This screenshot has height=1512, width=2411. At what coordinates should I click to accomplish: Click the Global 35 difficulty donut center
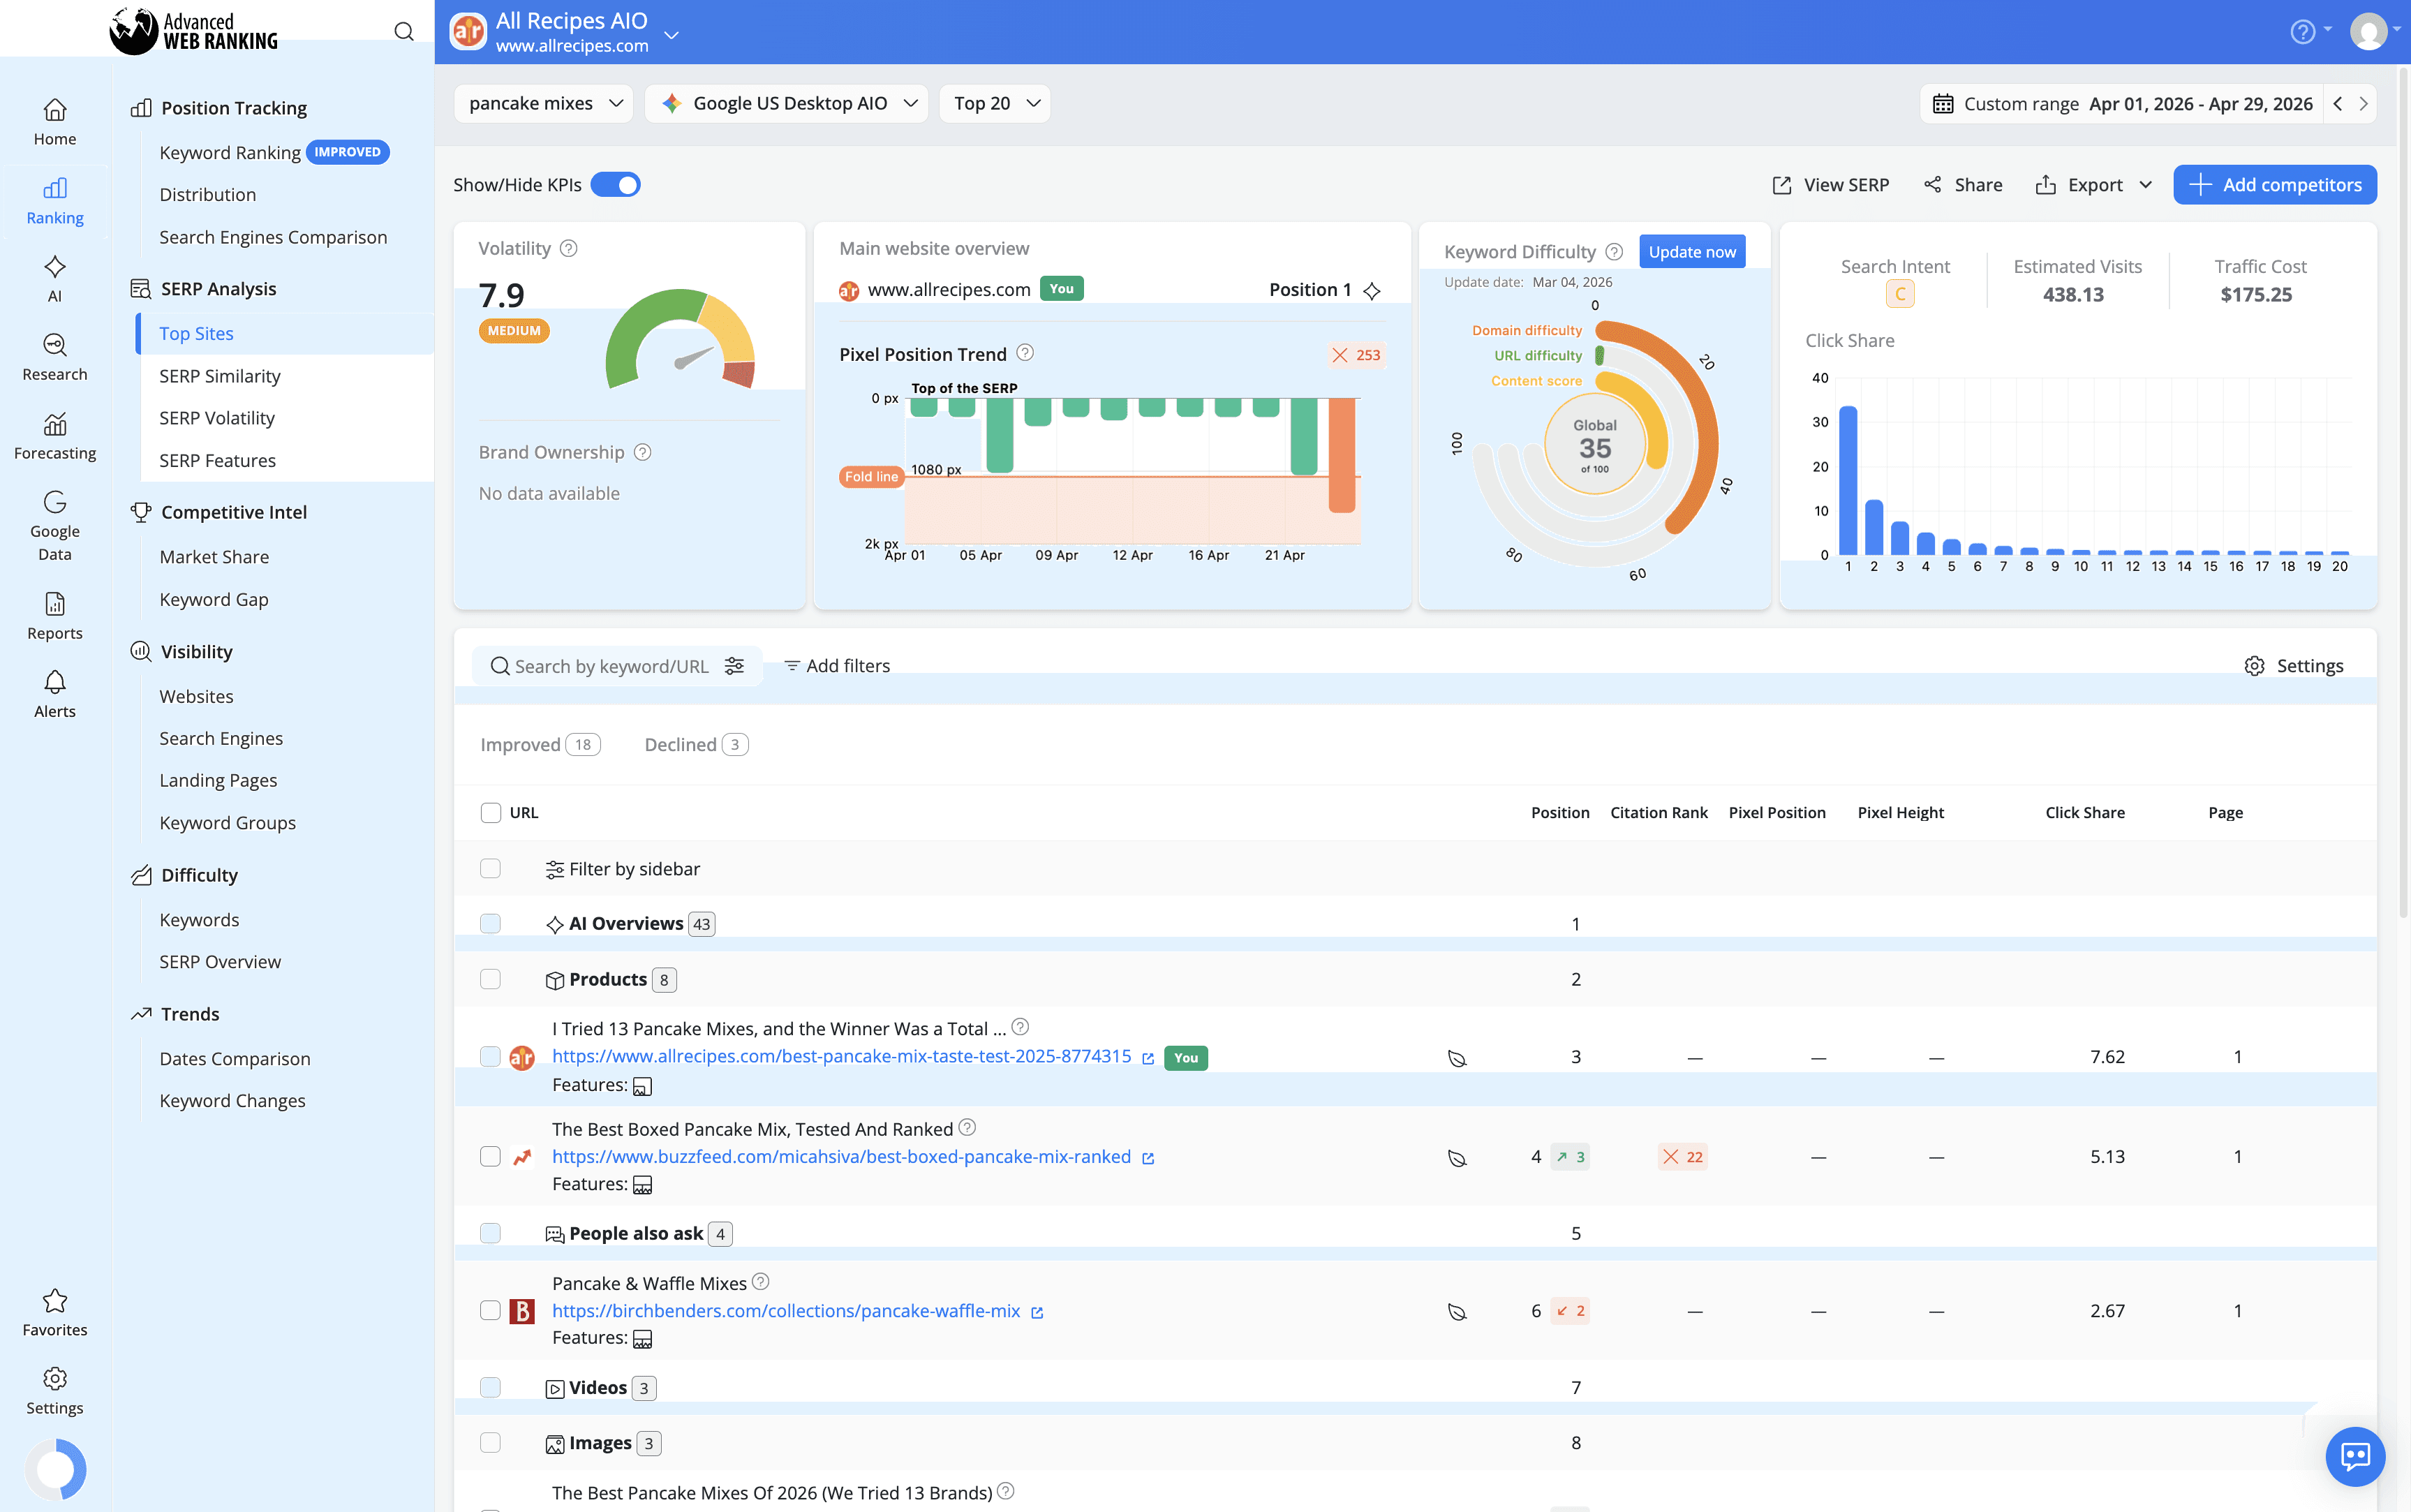(x=1595, y=445)
